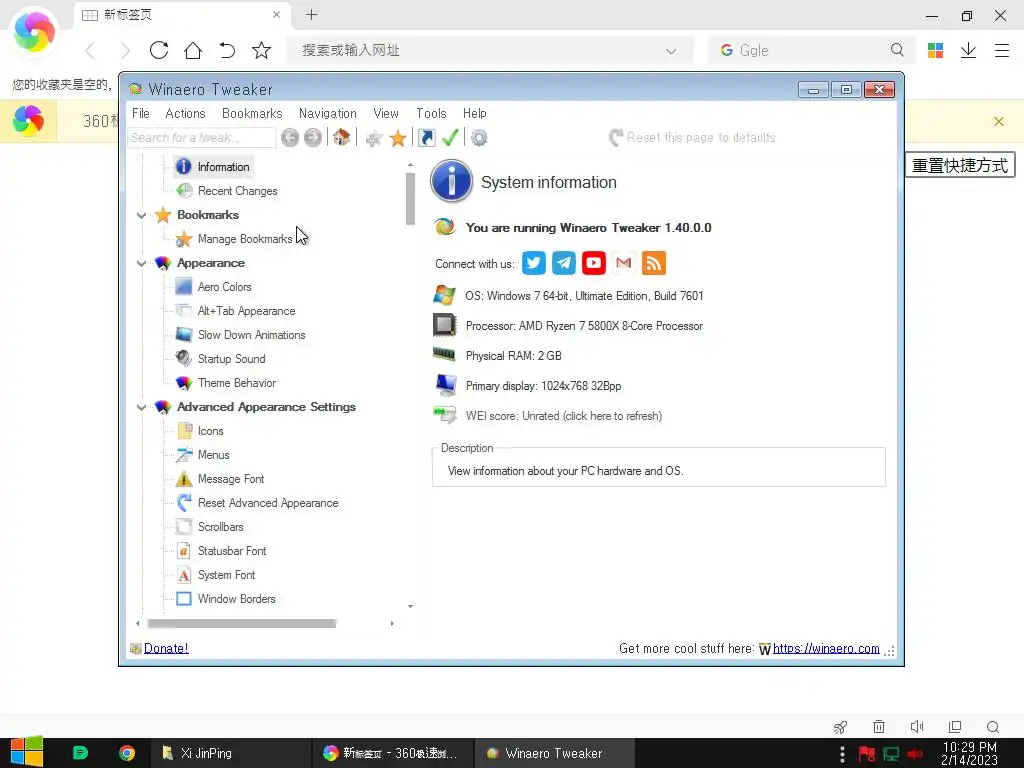
Task: Select Slow Down Animations tree item
Action: (251, 335)
